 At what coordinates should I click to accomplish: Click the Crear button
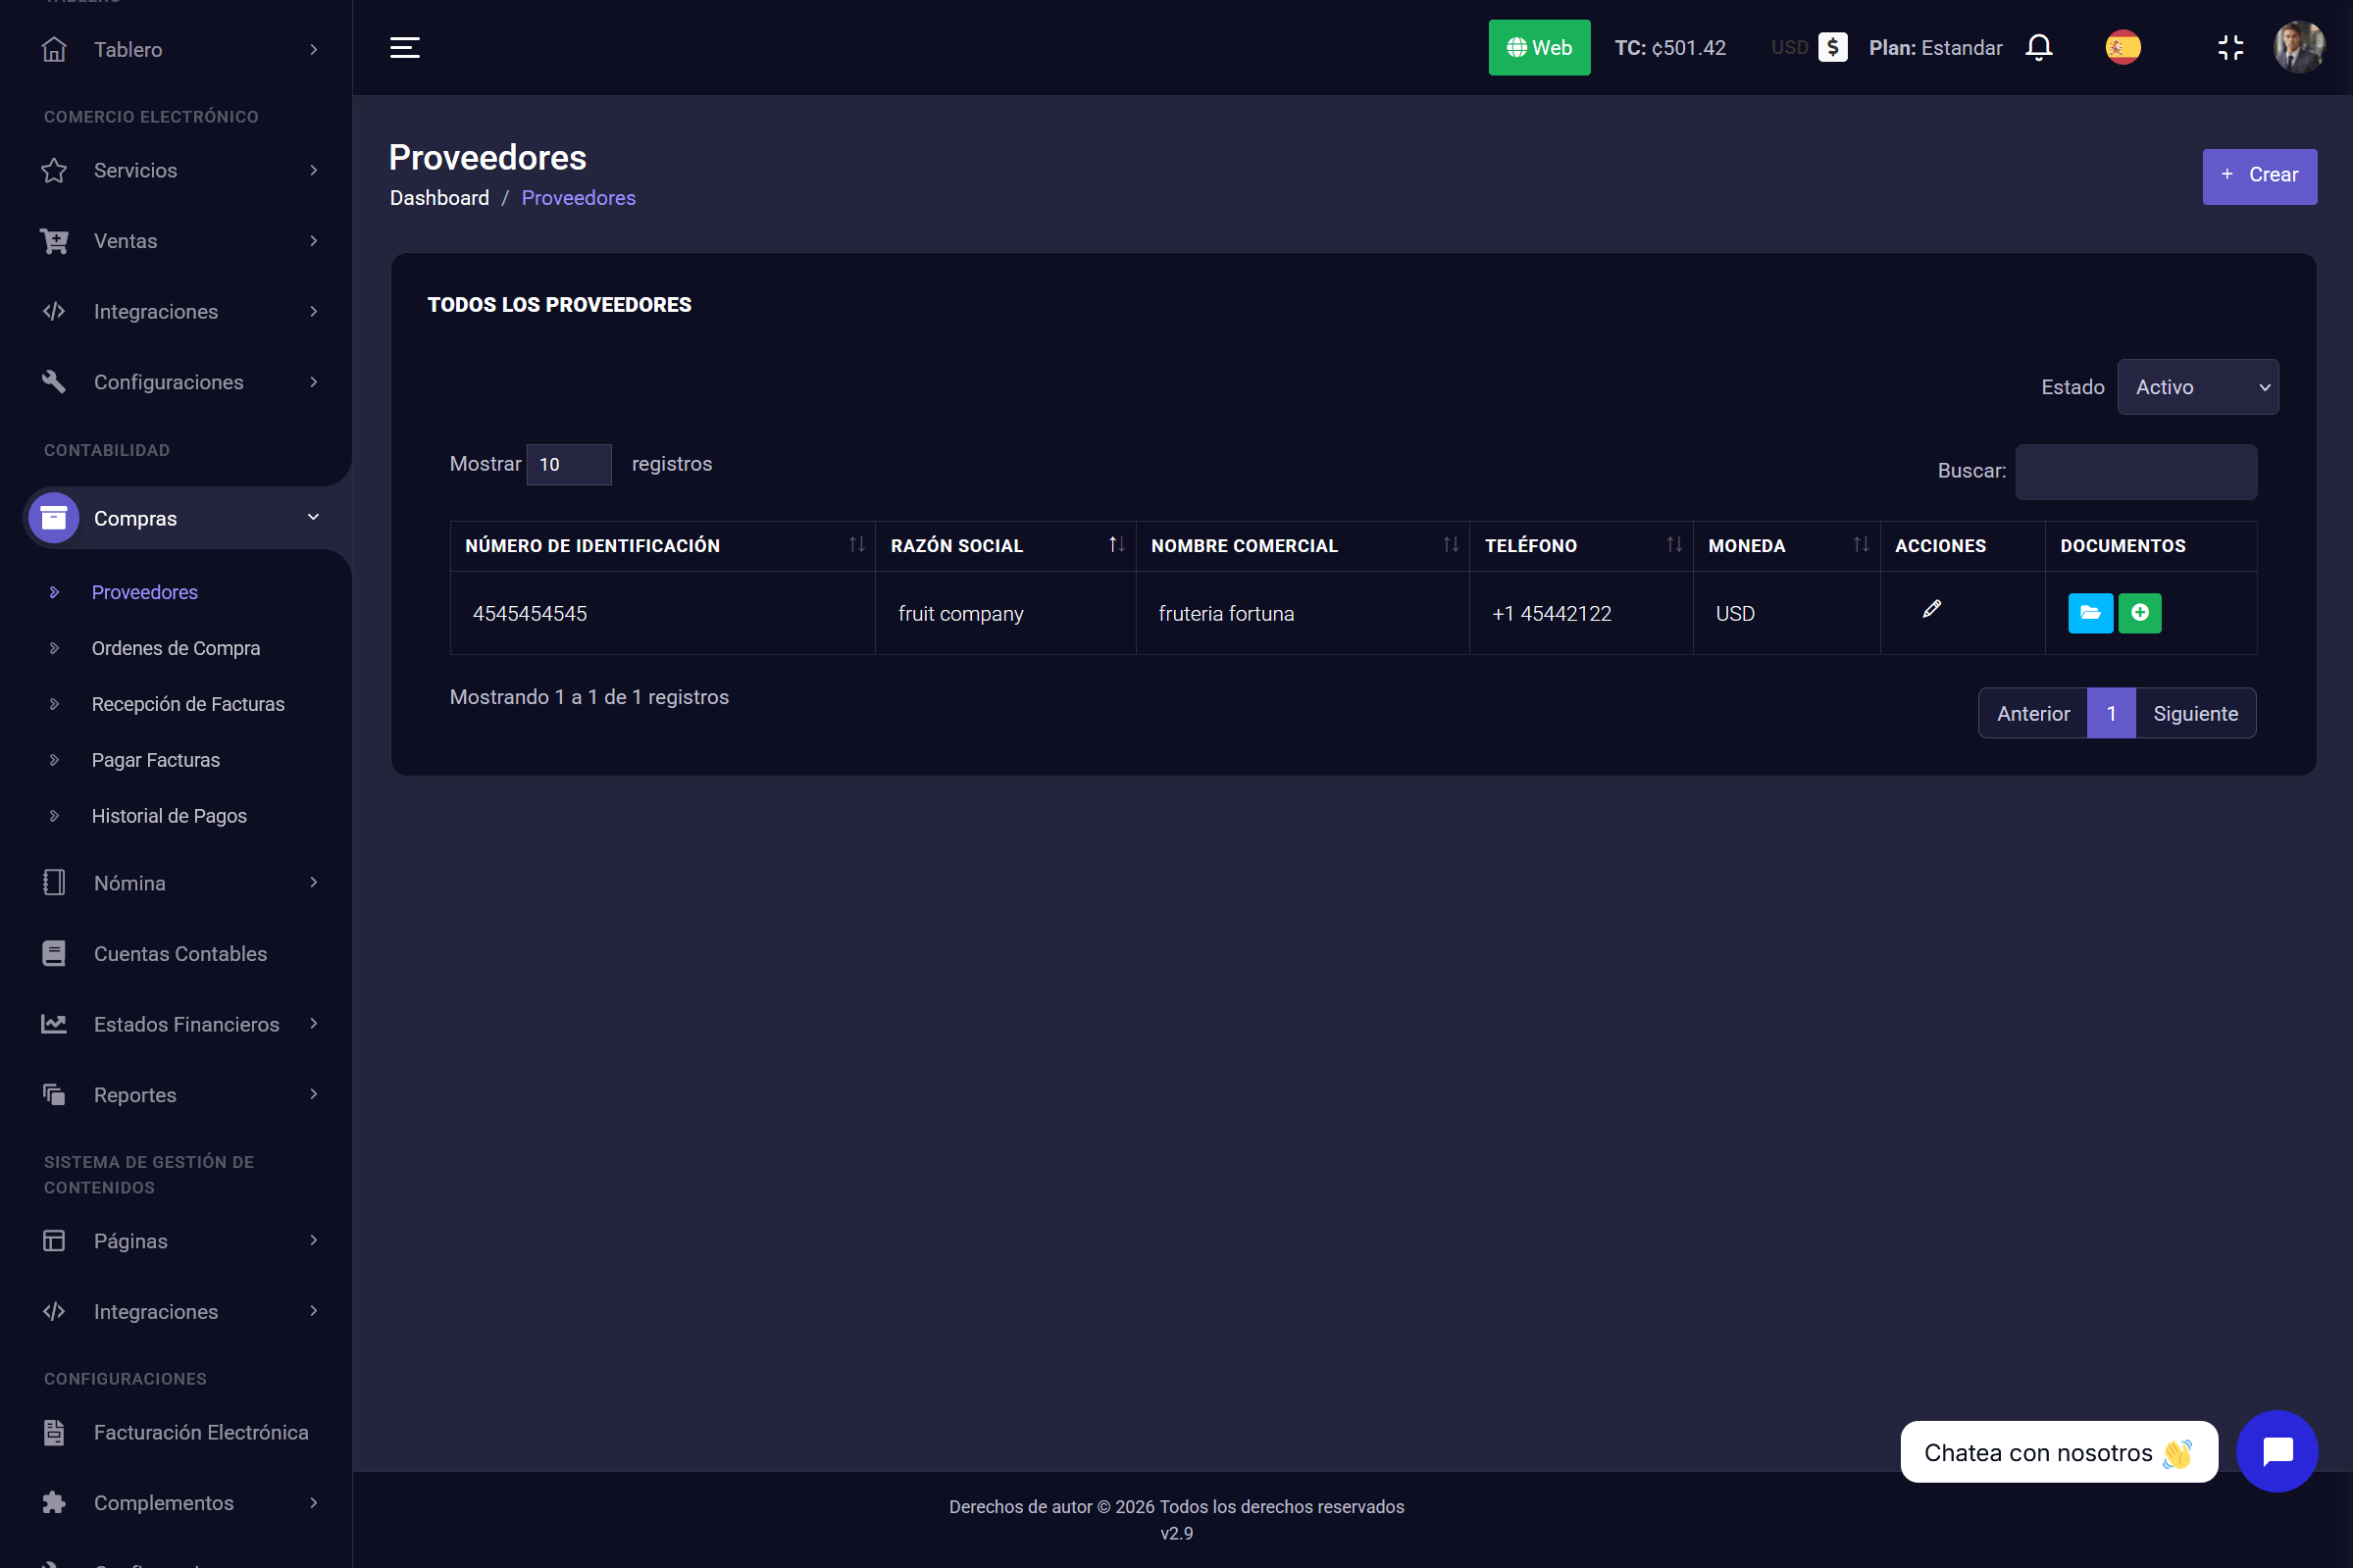click(x=2258, y=176)
